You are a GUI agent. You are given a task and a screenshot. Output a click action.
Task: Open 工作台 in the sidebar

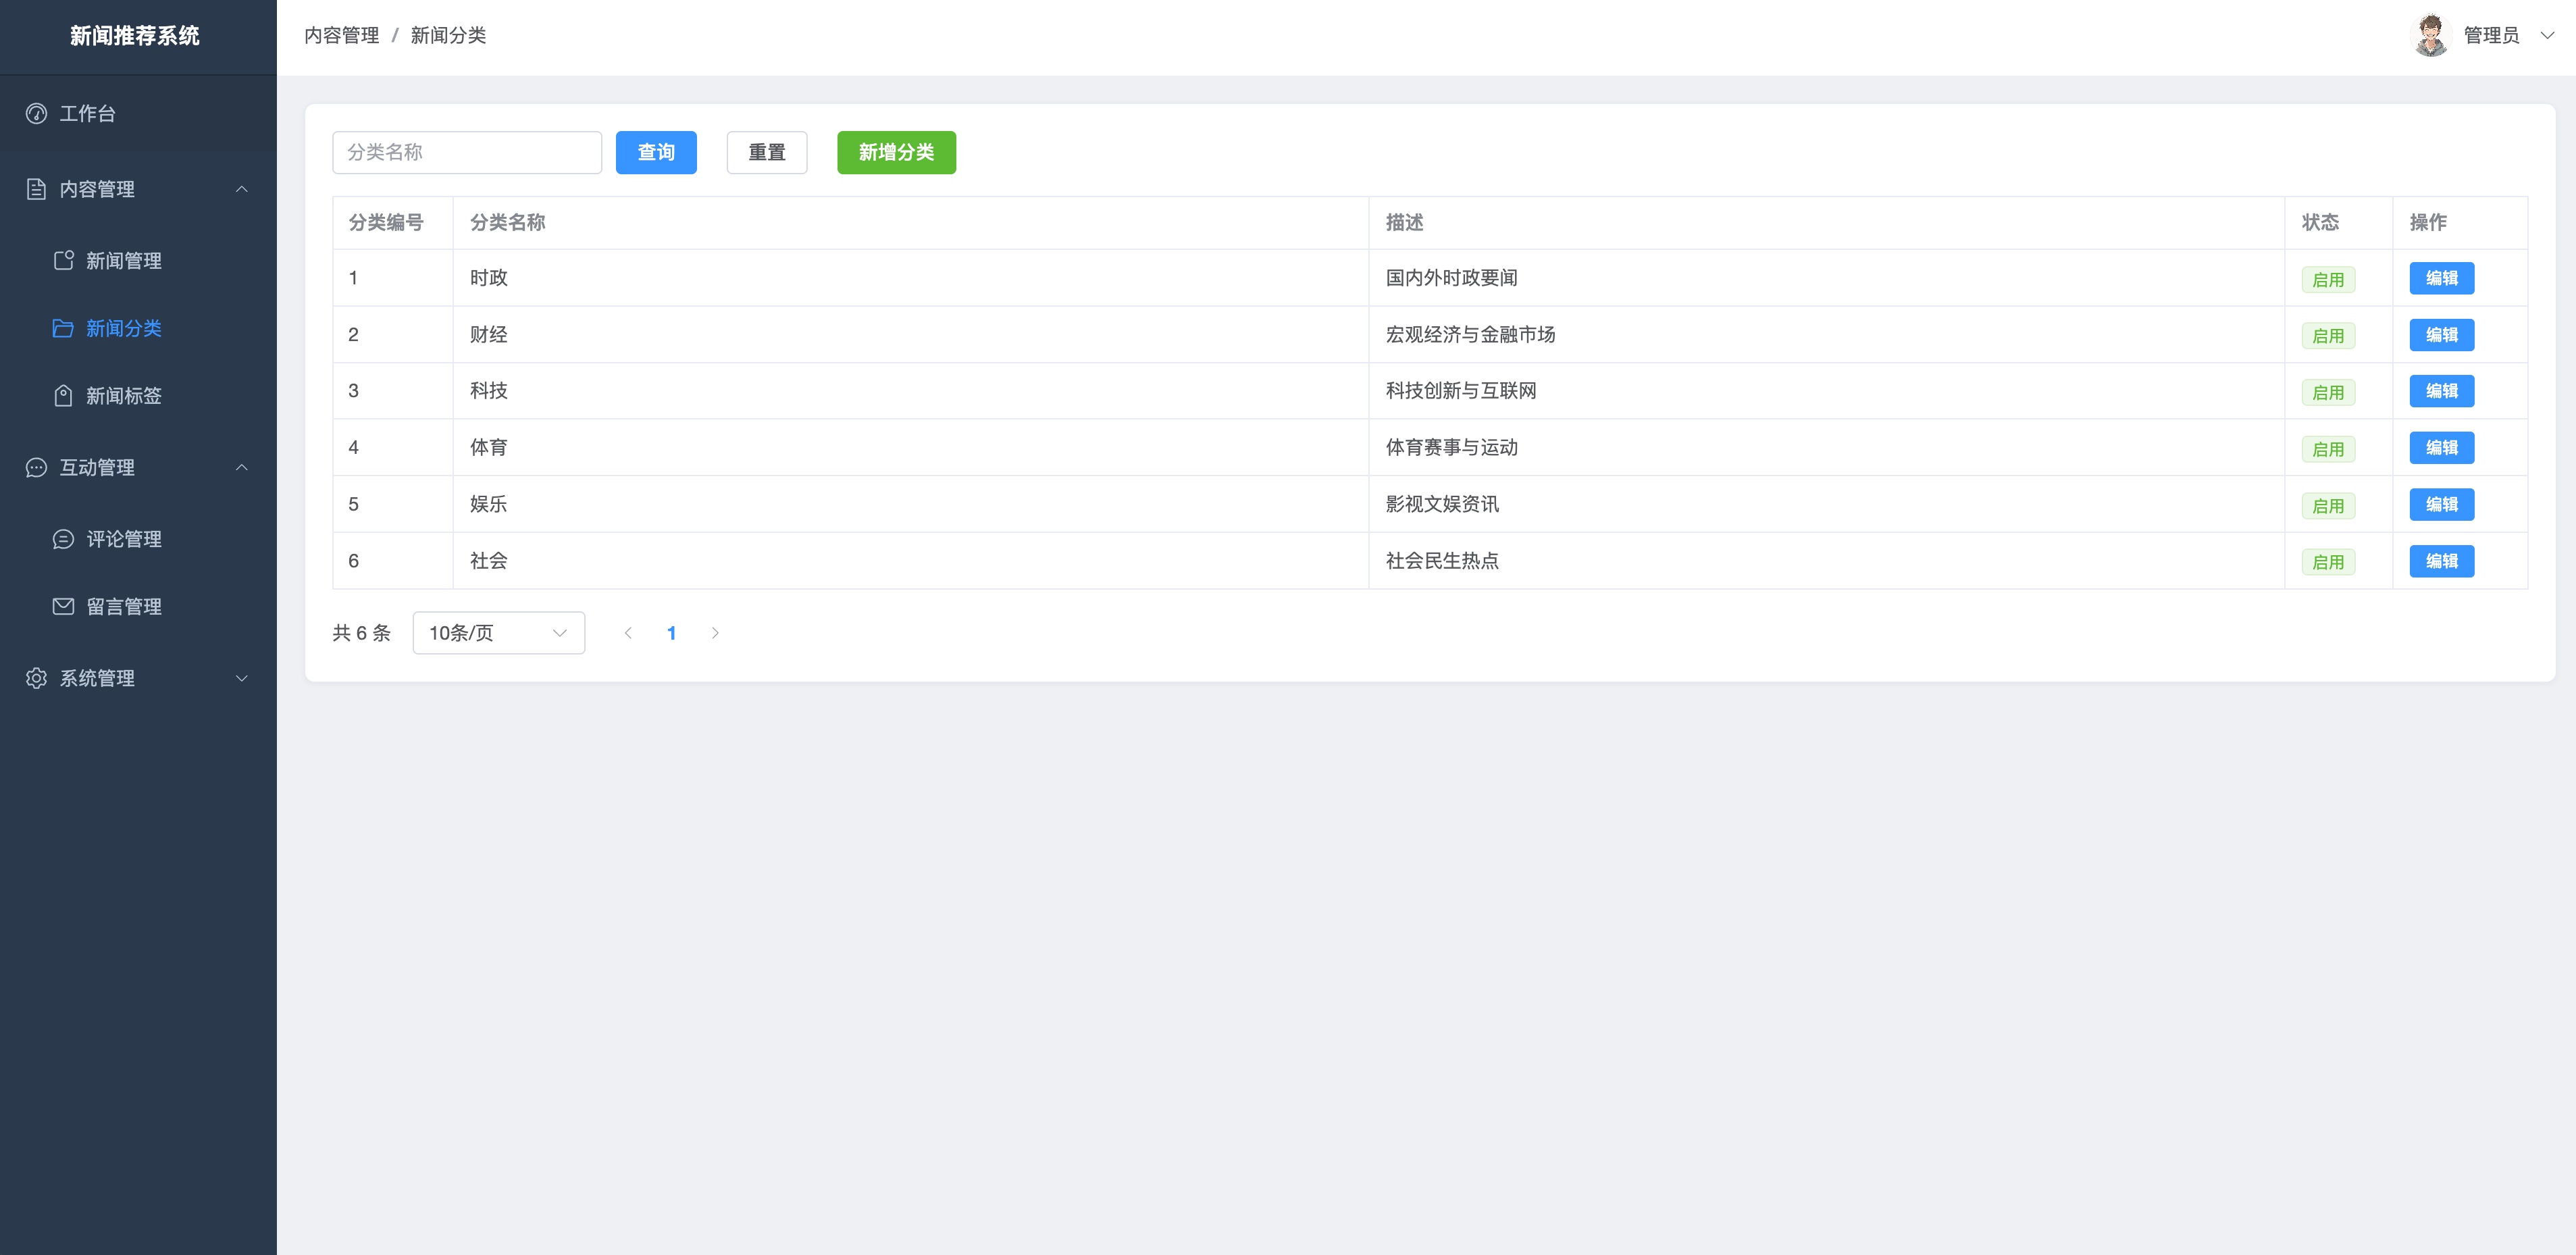point(138,113)
